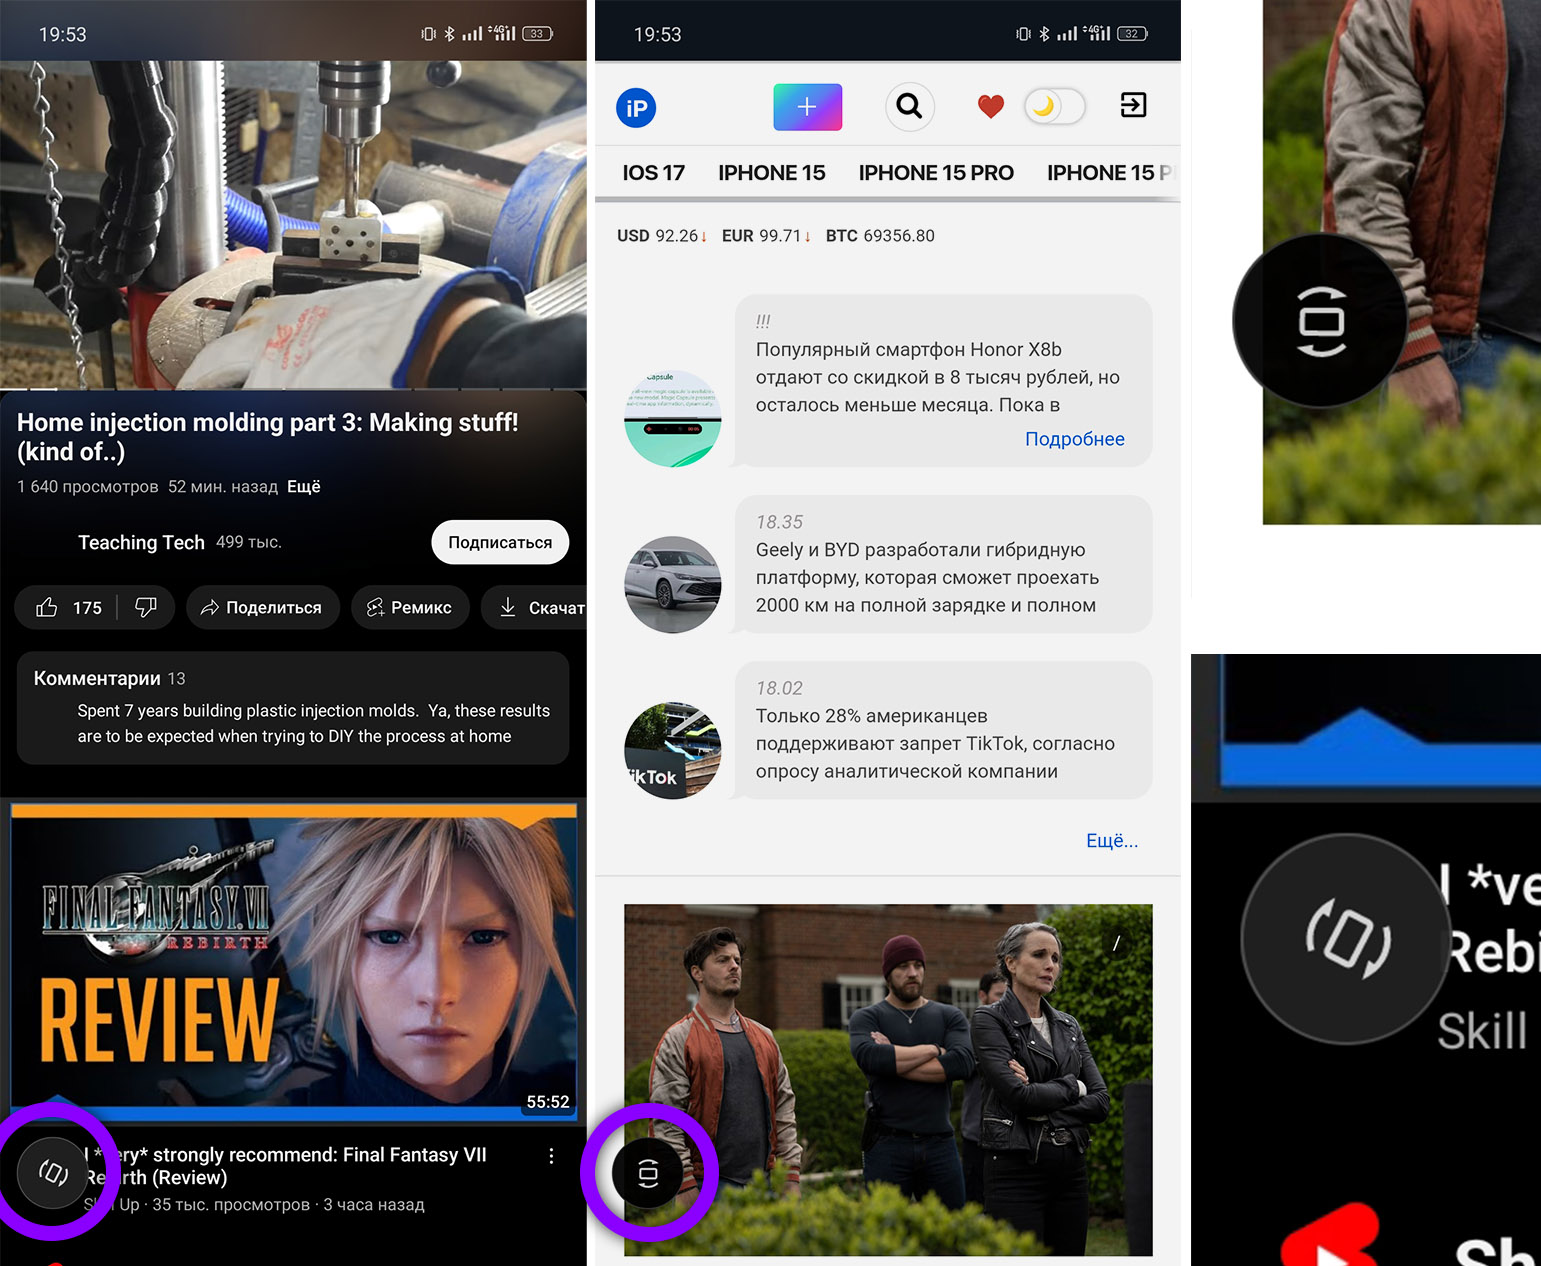Show more news via Ещё... link
Viewport: 1541px width, 1266px height.
click(1112, 841)
